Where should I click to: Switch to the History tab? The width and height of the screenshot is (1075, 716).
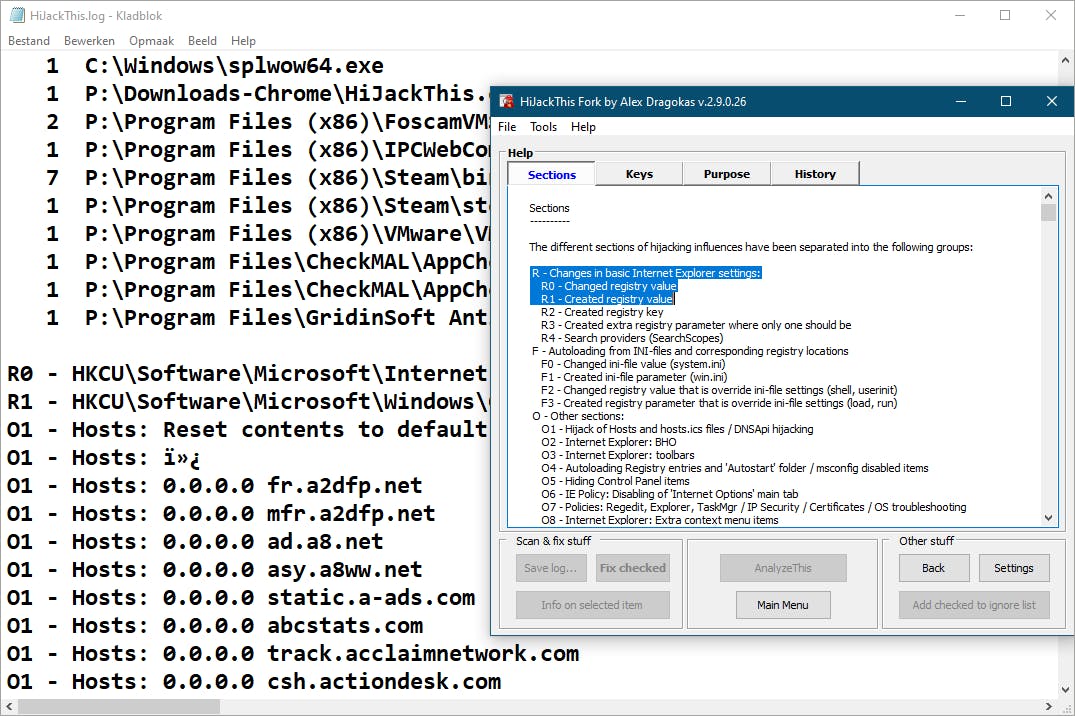[x=815, y=174]
